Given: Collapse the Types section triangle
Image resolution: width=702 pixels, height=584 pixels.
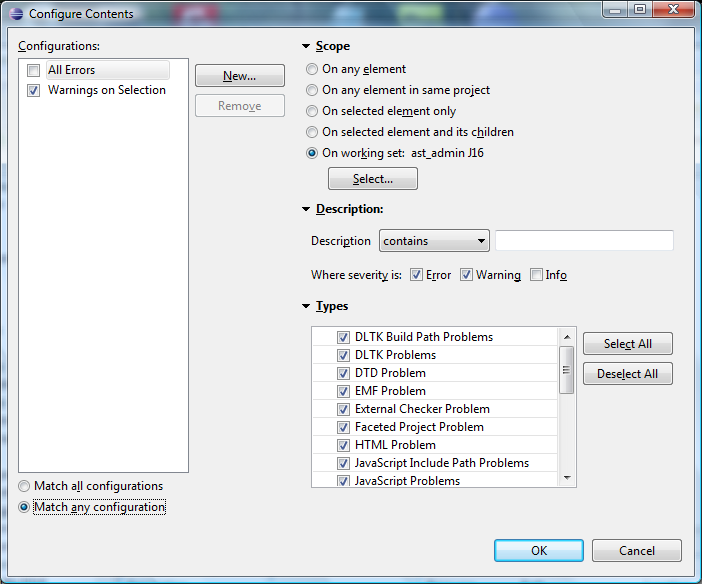Looking at the screenshot, I should click(306, 307).
